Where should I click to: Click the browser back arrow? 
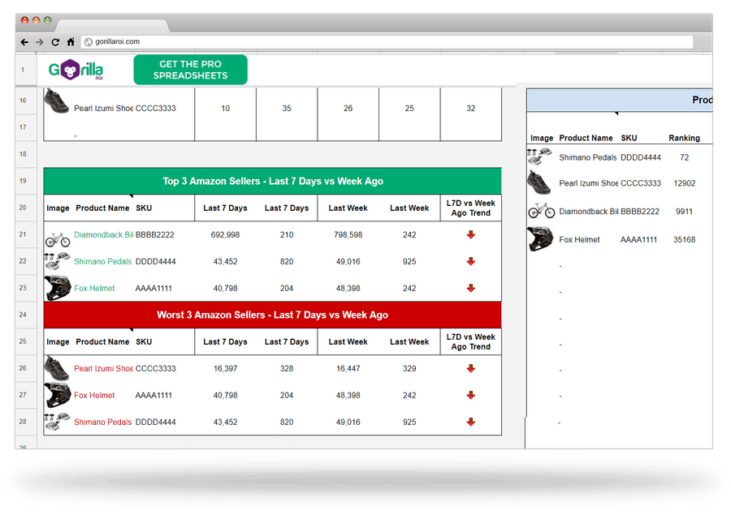(24, 42)
